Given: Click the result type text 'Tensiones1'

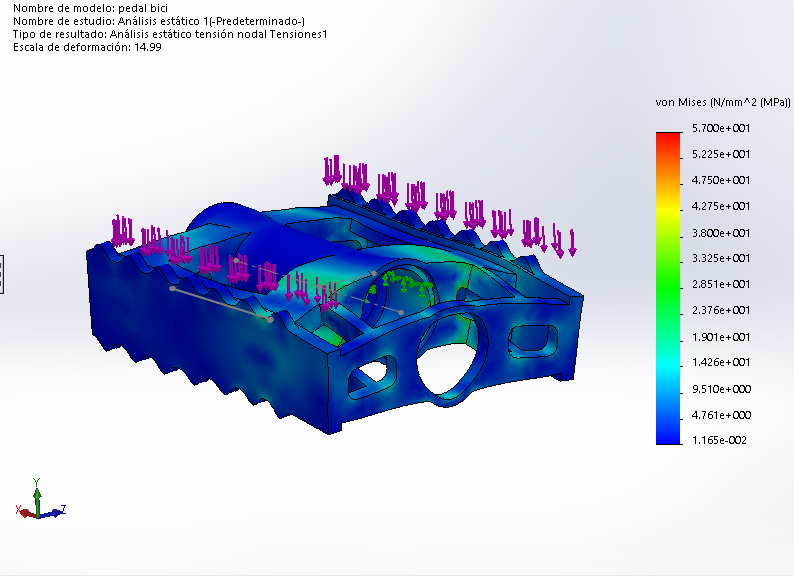Looking at the screenshot, I should point(298,34).
